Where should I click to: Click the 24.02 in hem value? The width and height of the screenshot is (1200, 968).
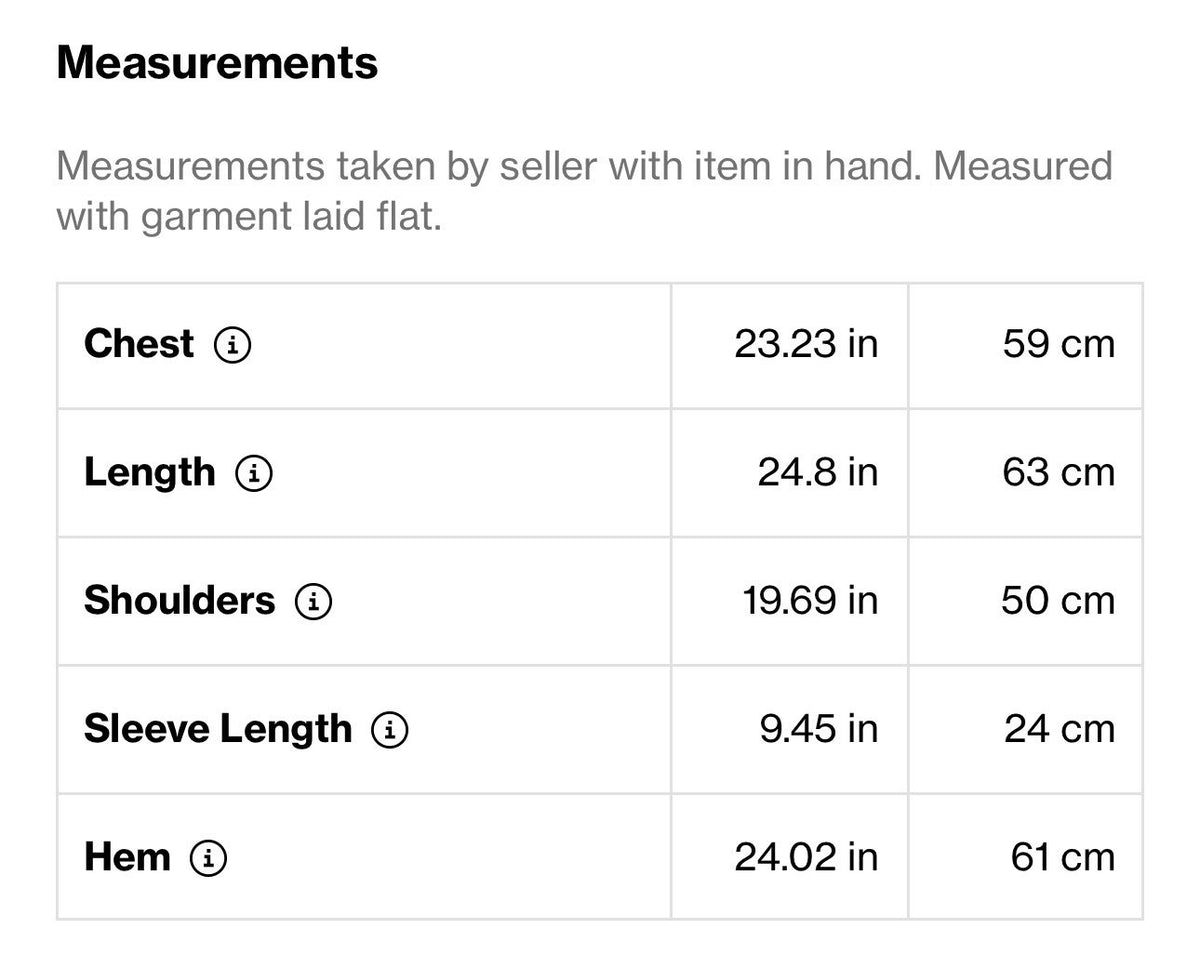[806, 858]
